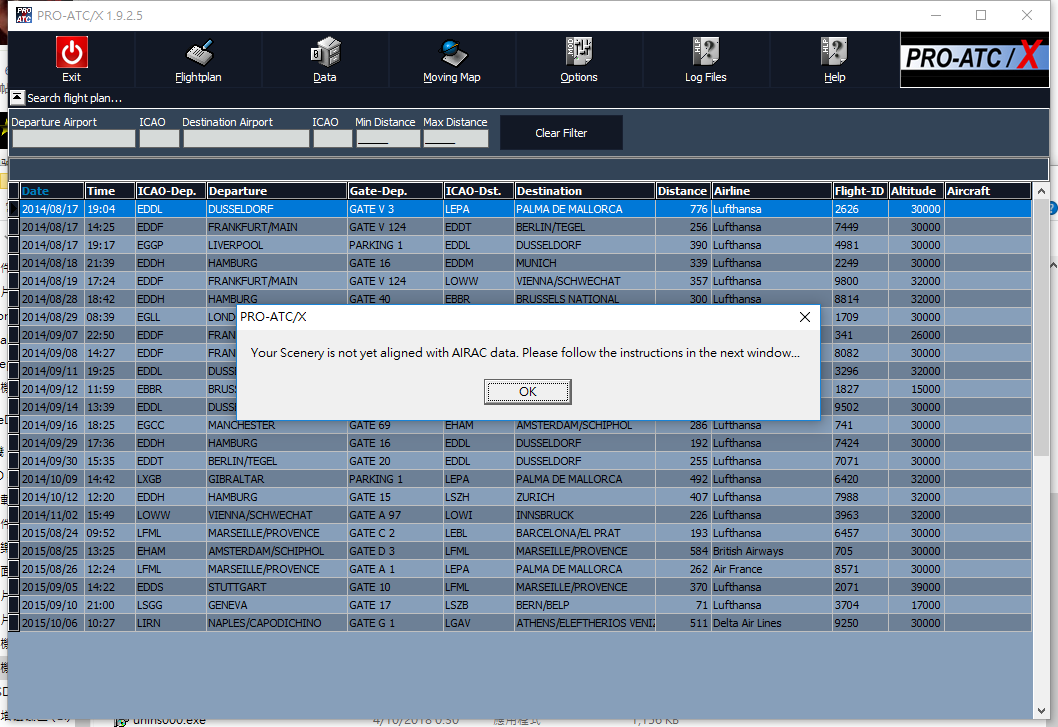The height and width of the screenshot is (727, 1058).
Task: Click the Min Distance input field
Action: pyautogui.click(x=388, y=138)
